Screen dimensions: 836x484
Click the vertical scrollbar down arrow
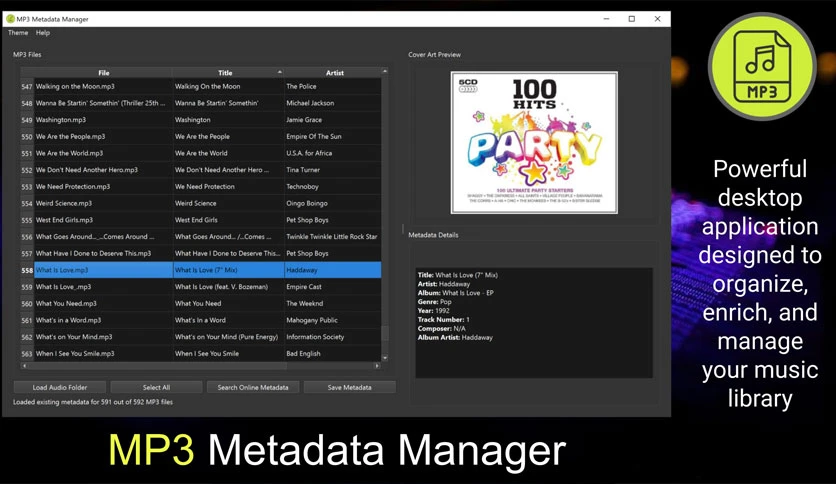[385, 358]
